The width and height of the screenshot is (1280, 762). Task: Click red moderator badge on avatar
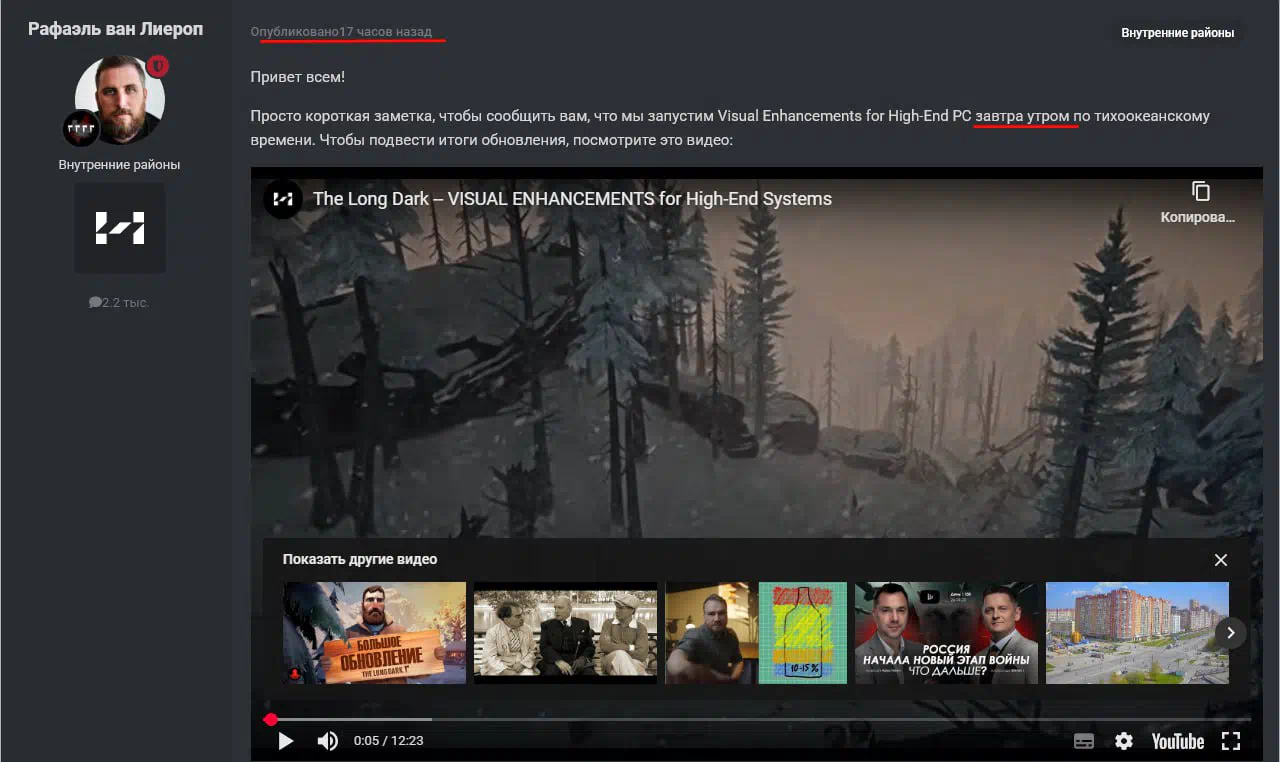158,66
